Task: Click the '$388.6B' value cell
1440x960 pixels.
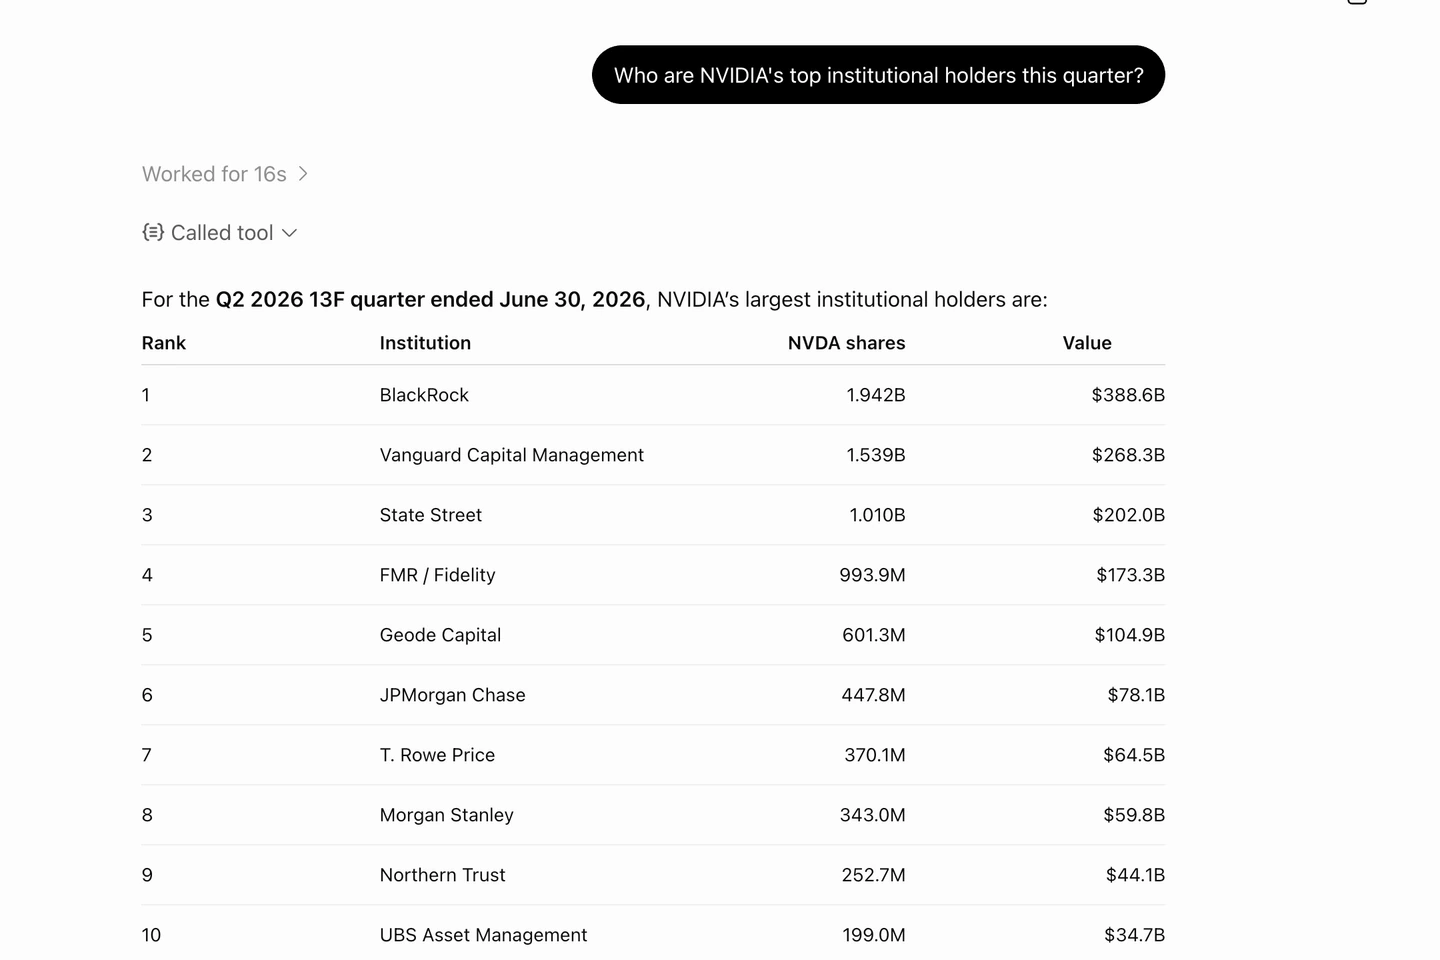Action: coord(1128,395)
